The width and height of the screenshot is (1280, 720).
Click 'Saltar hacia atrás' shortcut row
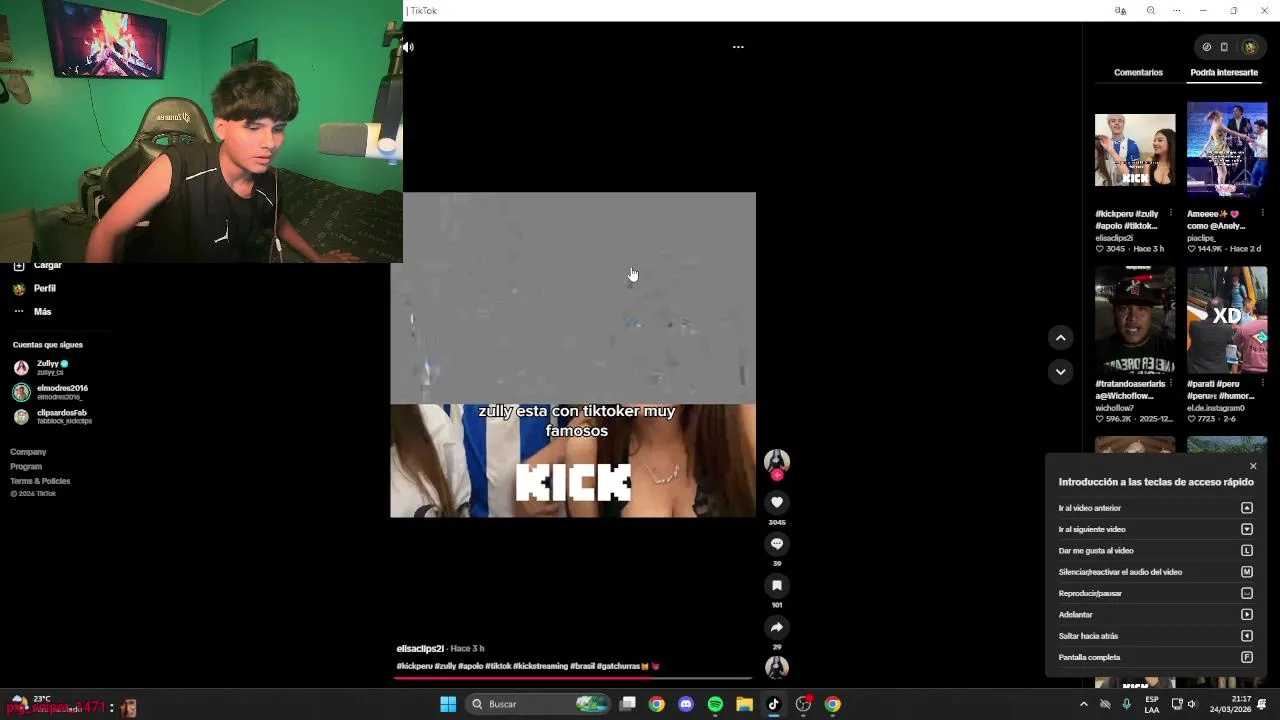pyautogui.click(x=1155, y=636)
